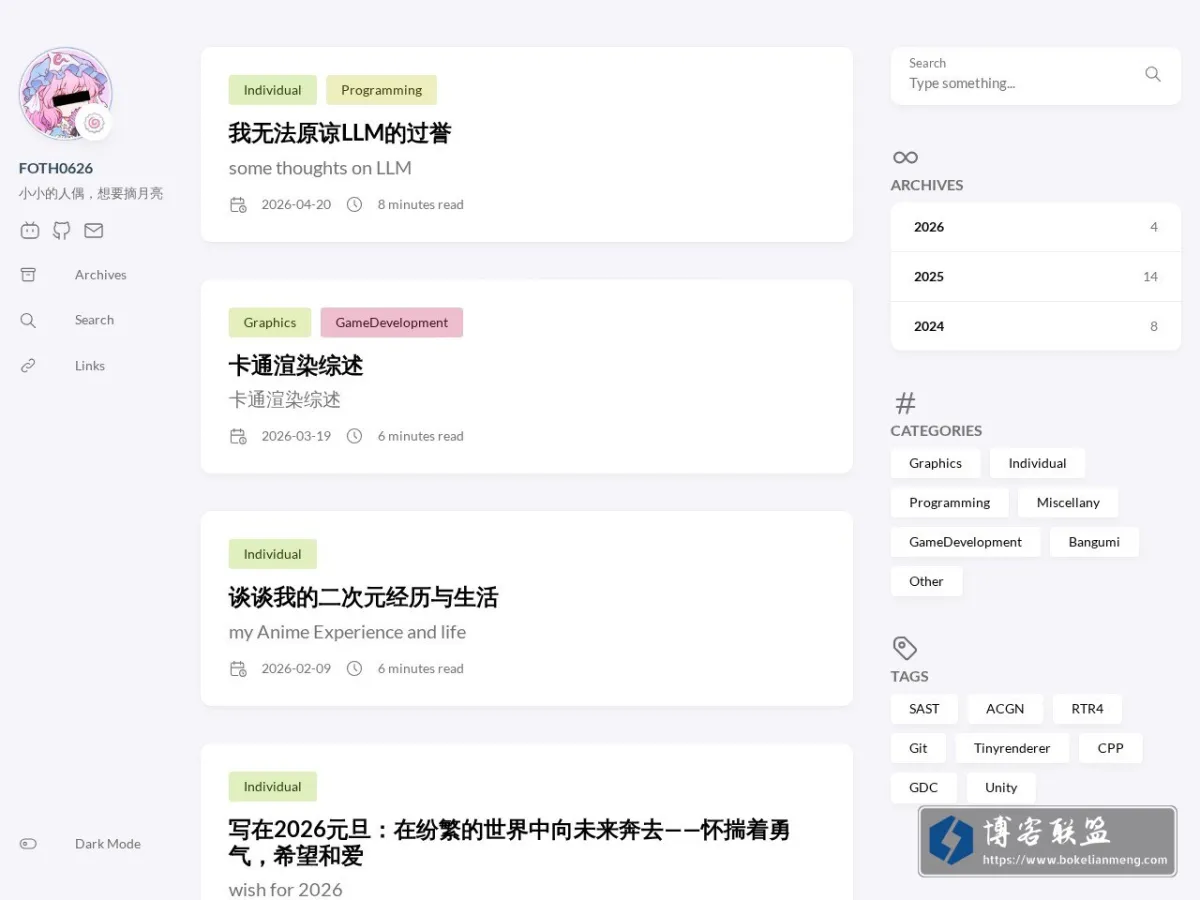Viewport: 1200px width, 900px height.
Task: Open the GitHub profile icon
Action: (62, 231)
